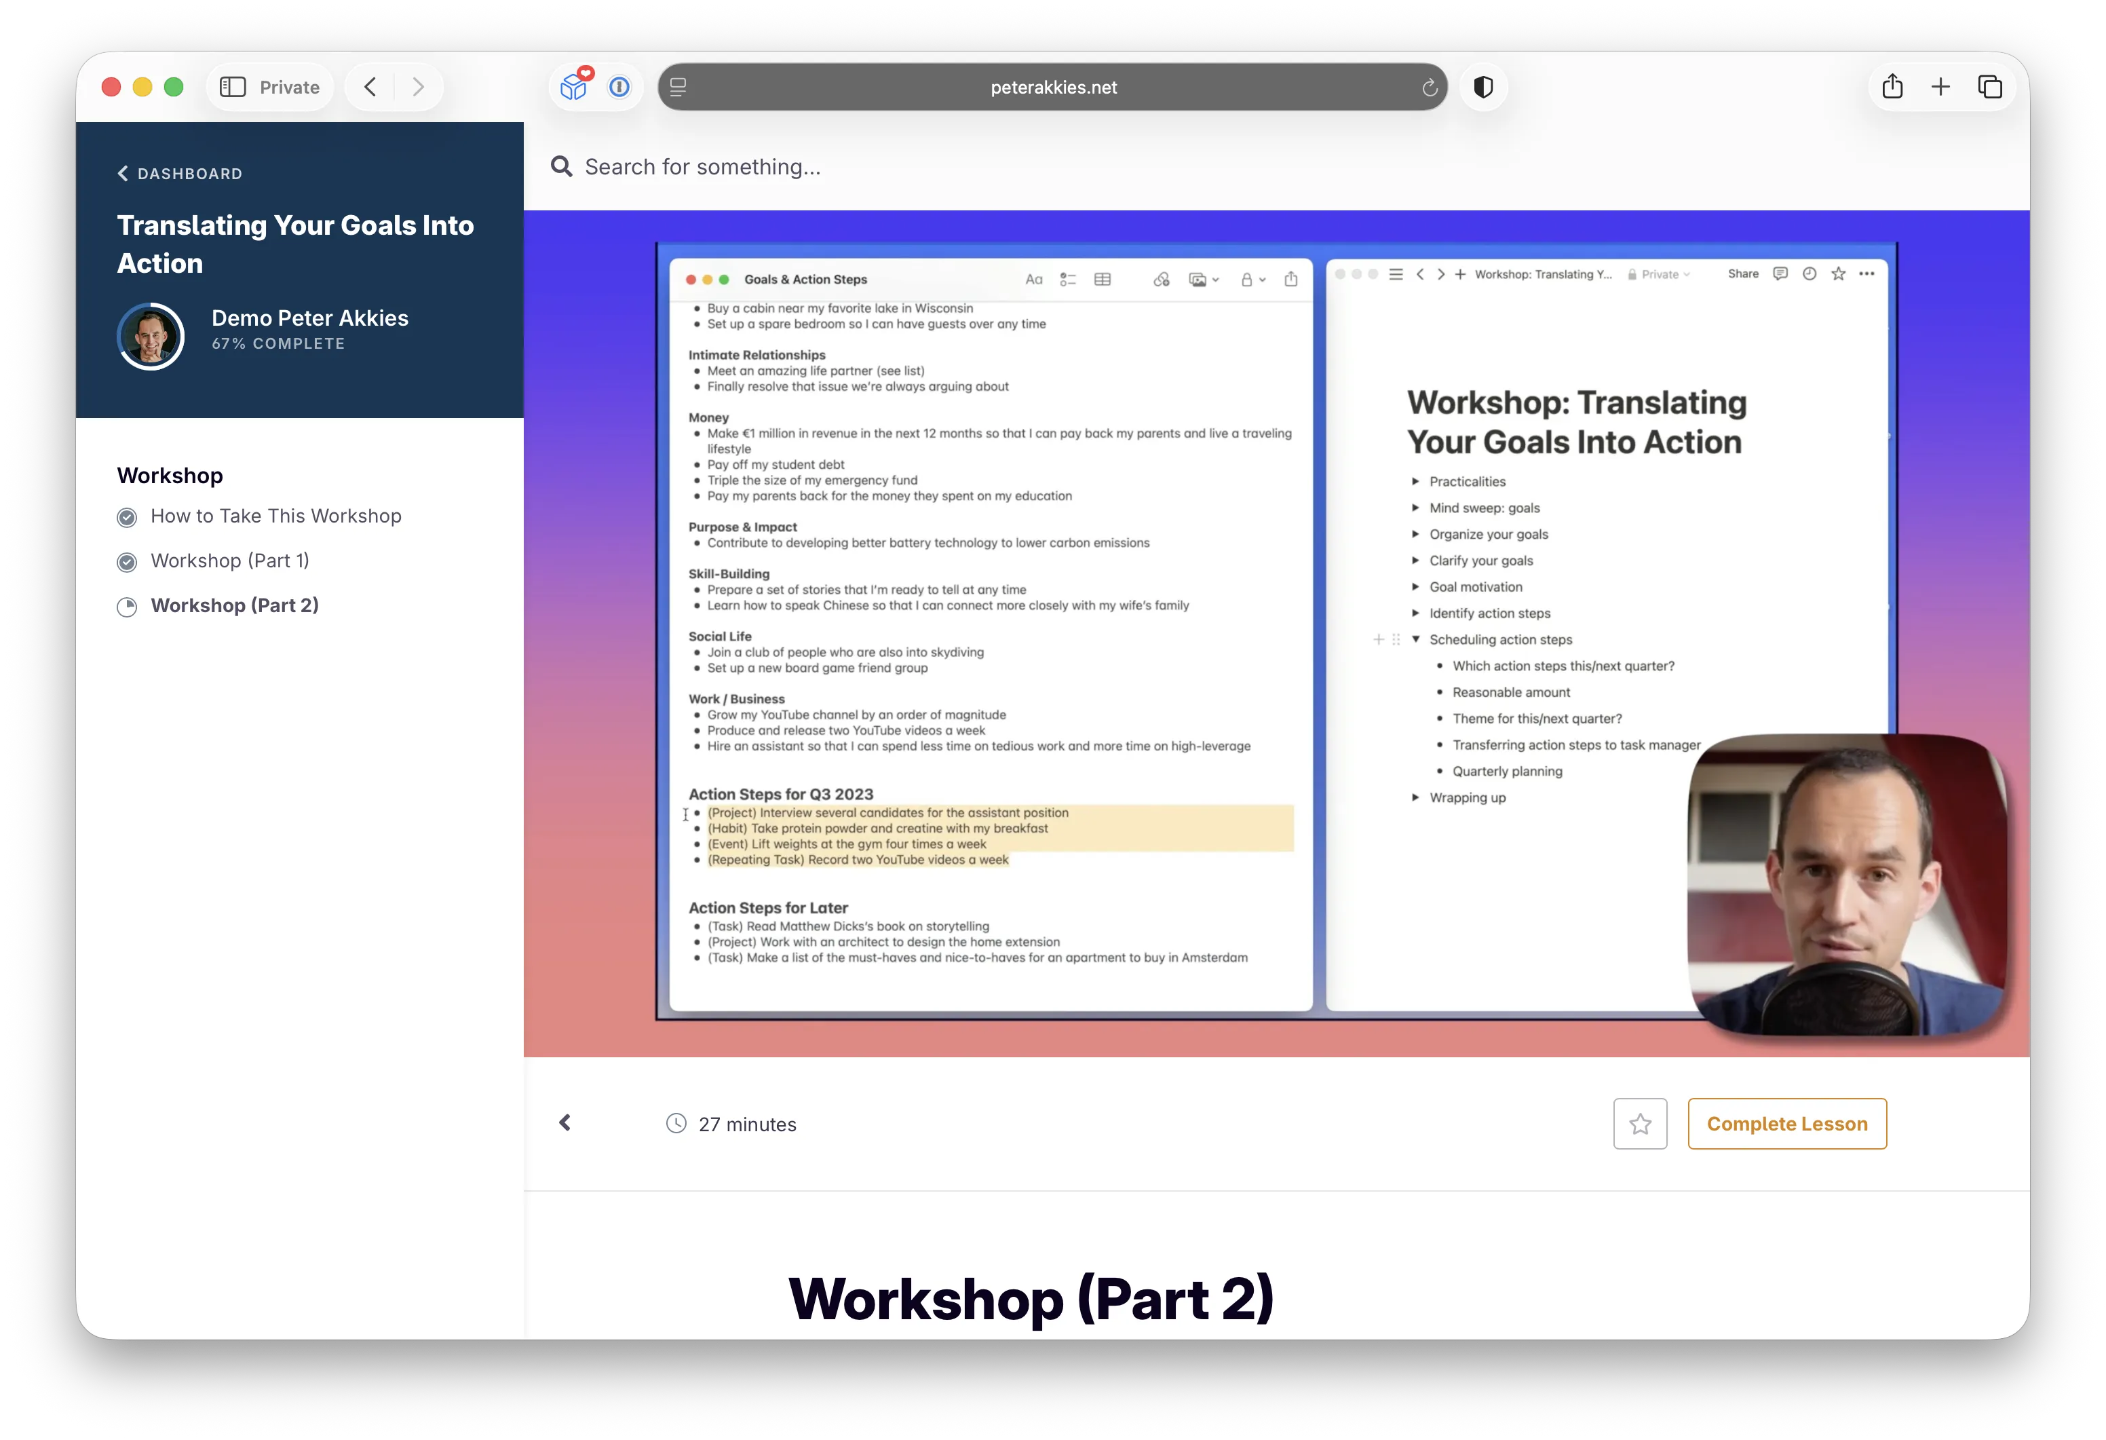Click previous lesson chevron below video
This screenshot has height=1440, width=2106.
[565, 1123]
